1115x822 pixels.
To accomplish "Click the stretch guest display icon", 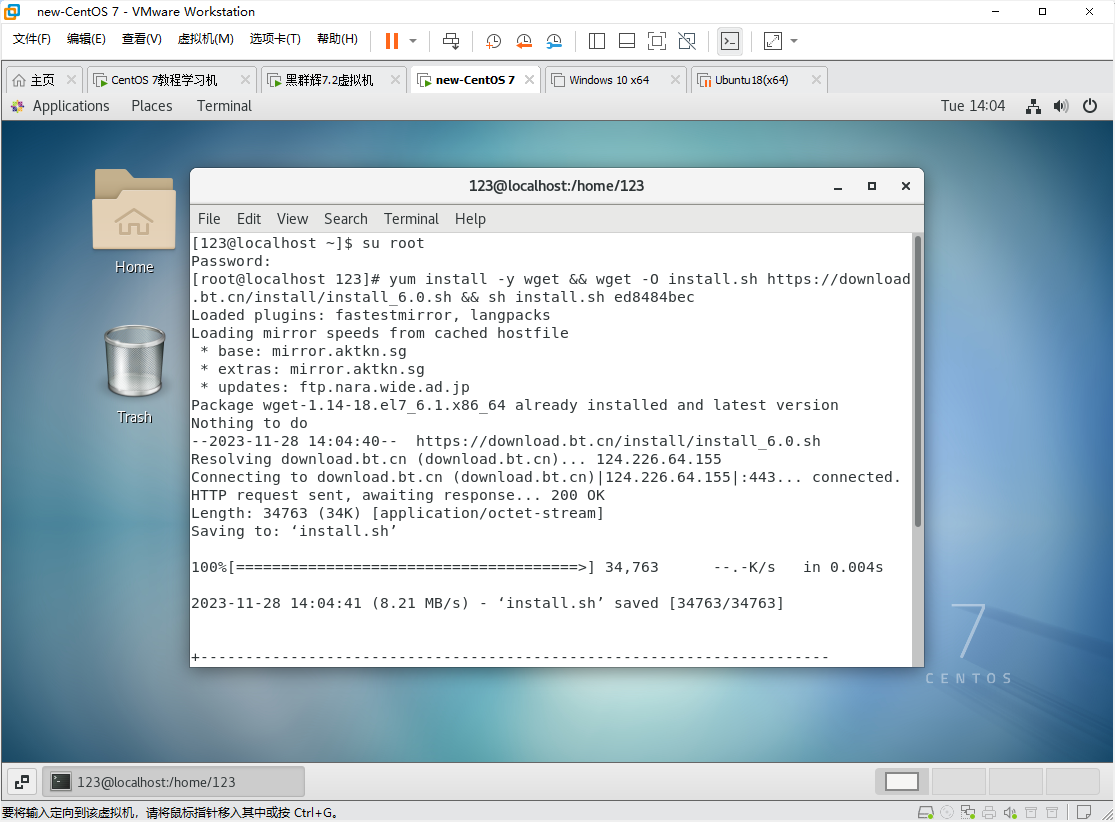I will (773, 41).
